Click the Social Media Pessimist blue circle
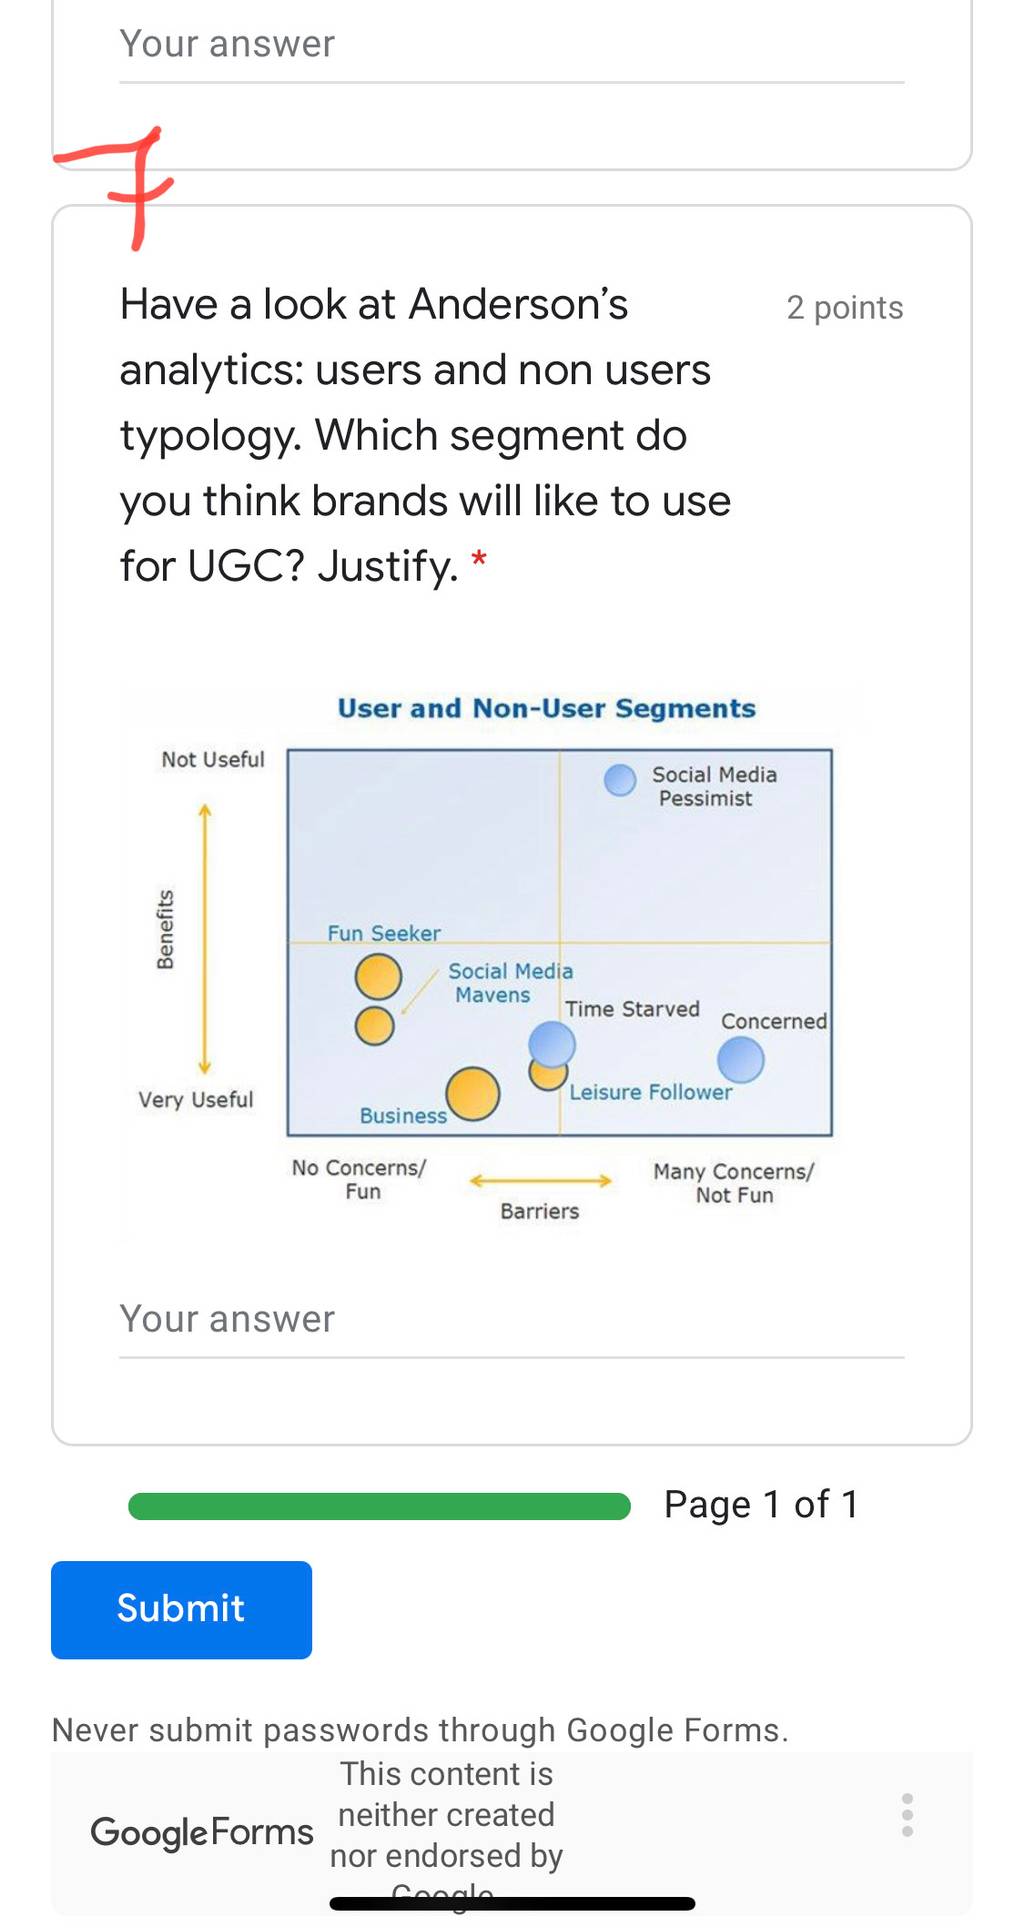Viewport: 1024px width, 1932px height. pyautogui.click(x=620, y=780)
